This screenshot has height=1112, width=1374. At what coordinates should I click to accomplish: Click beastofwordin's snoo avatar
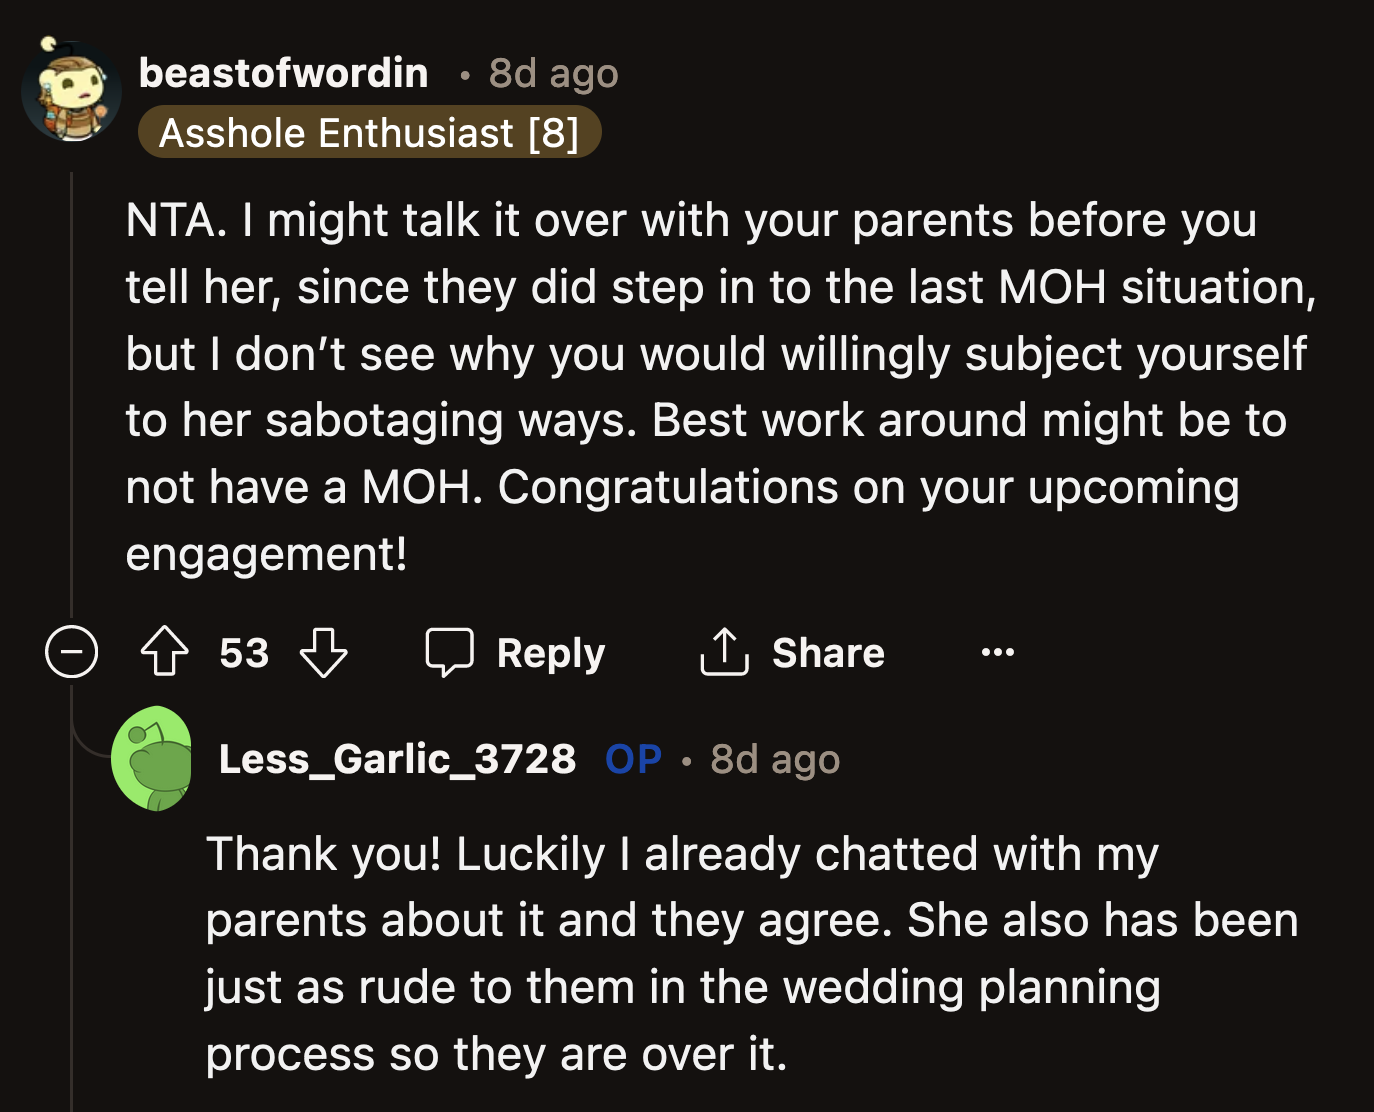[x=71, y=90]
